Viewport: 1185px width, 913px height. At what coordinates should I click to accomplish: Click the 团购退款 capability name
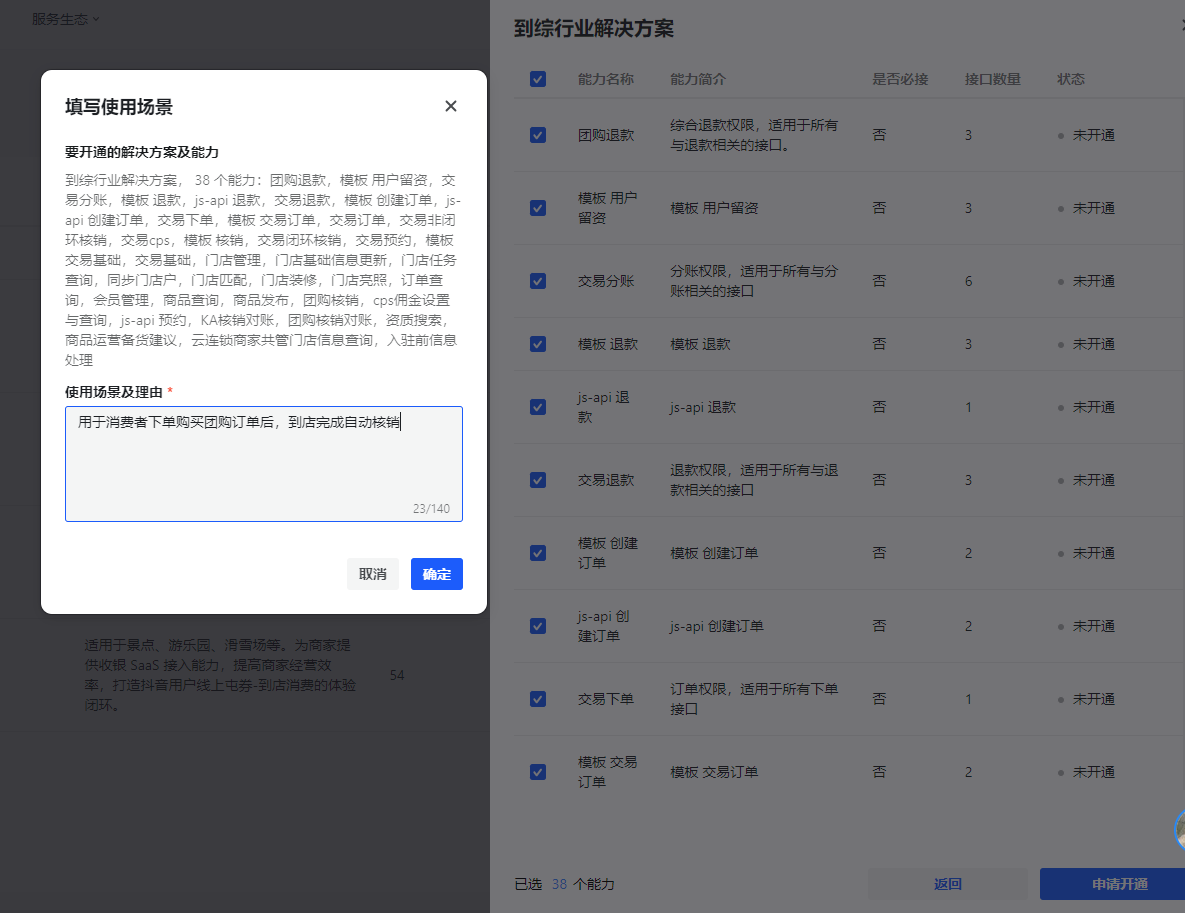(x=606, y=135)
